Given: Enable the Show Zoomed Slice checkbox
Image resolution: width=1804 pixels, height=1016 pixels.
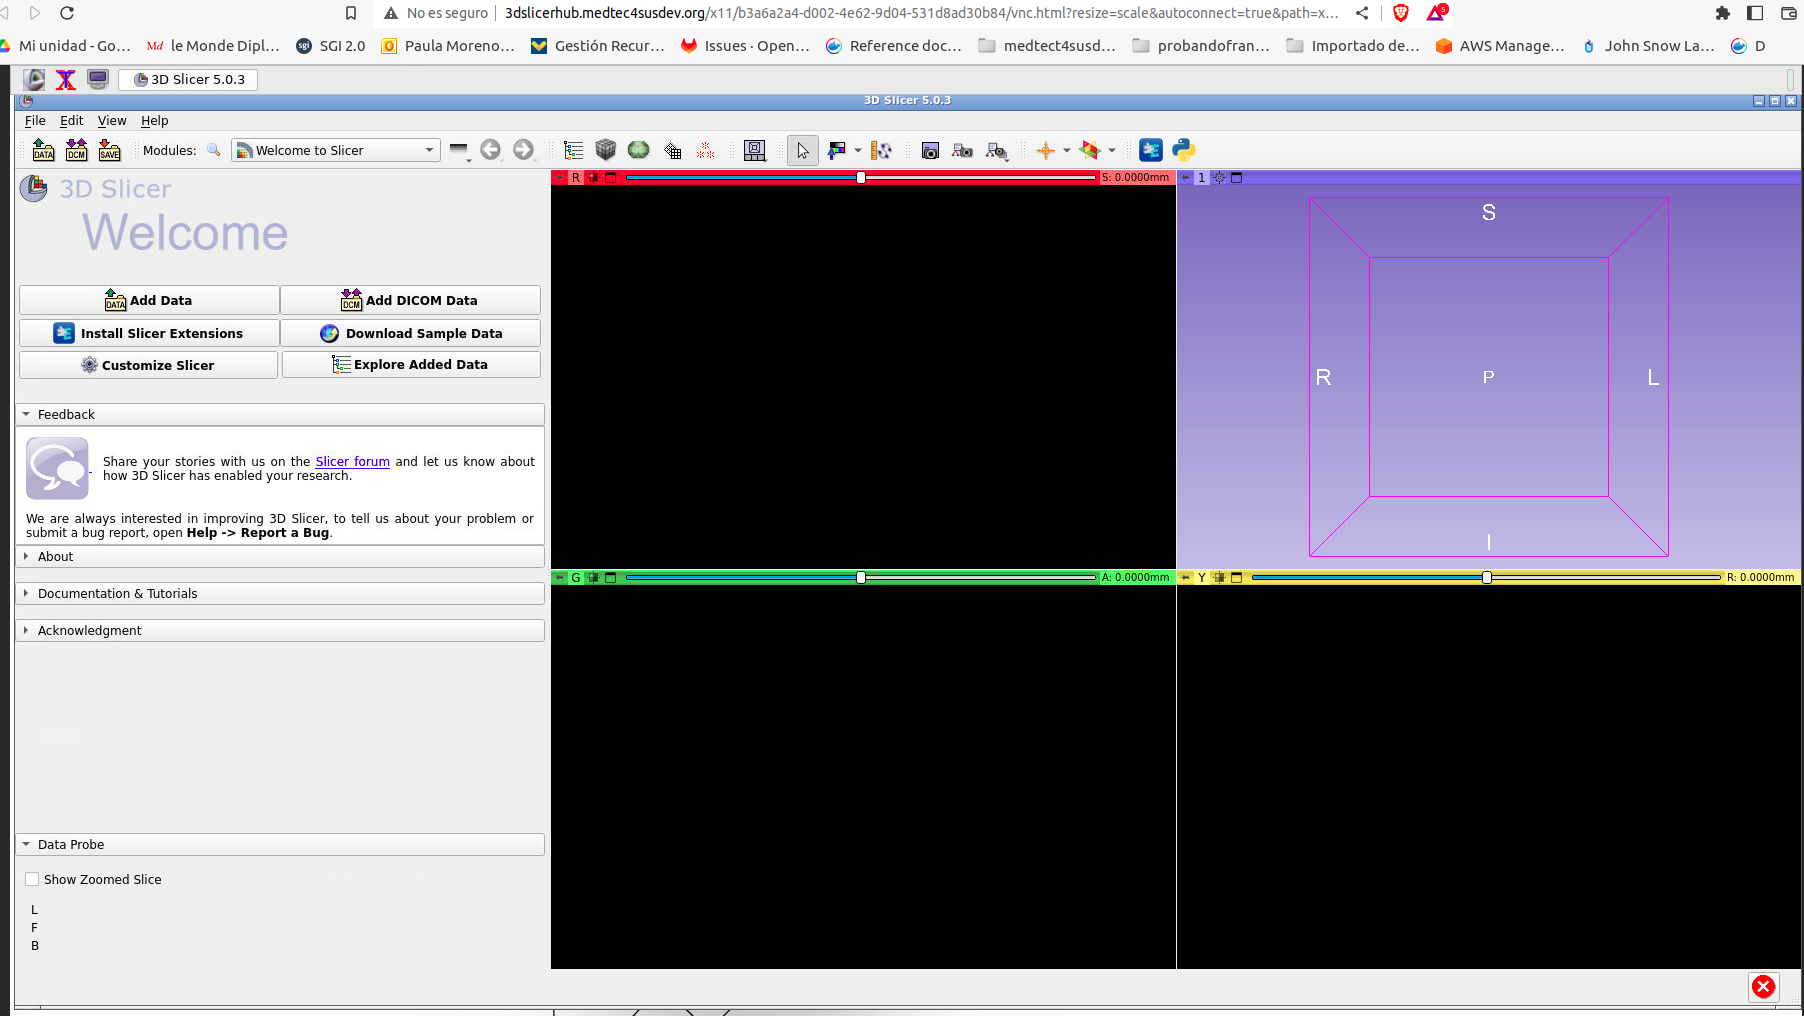Looking at the screenshot, I should [x=33, y=879].
